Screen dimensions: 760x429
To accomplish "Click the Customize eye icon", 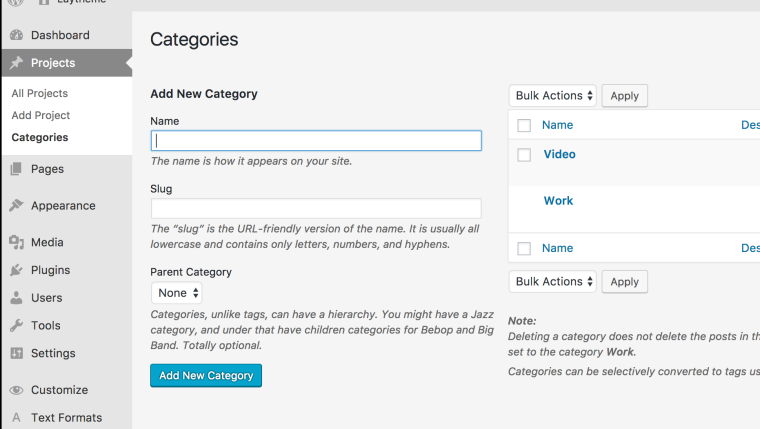I will coord(16,390).
